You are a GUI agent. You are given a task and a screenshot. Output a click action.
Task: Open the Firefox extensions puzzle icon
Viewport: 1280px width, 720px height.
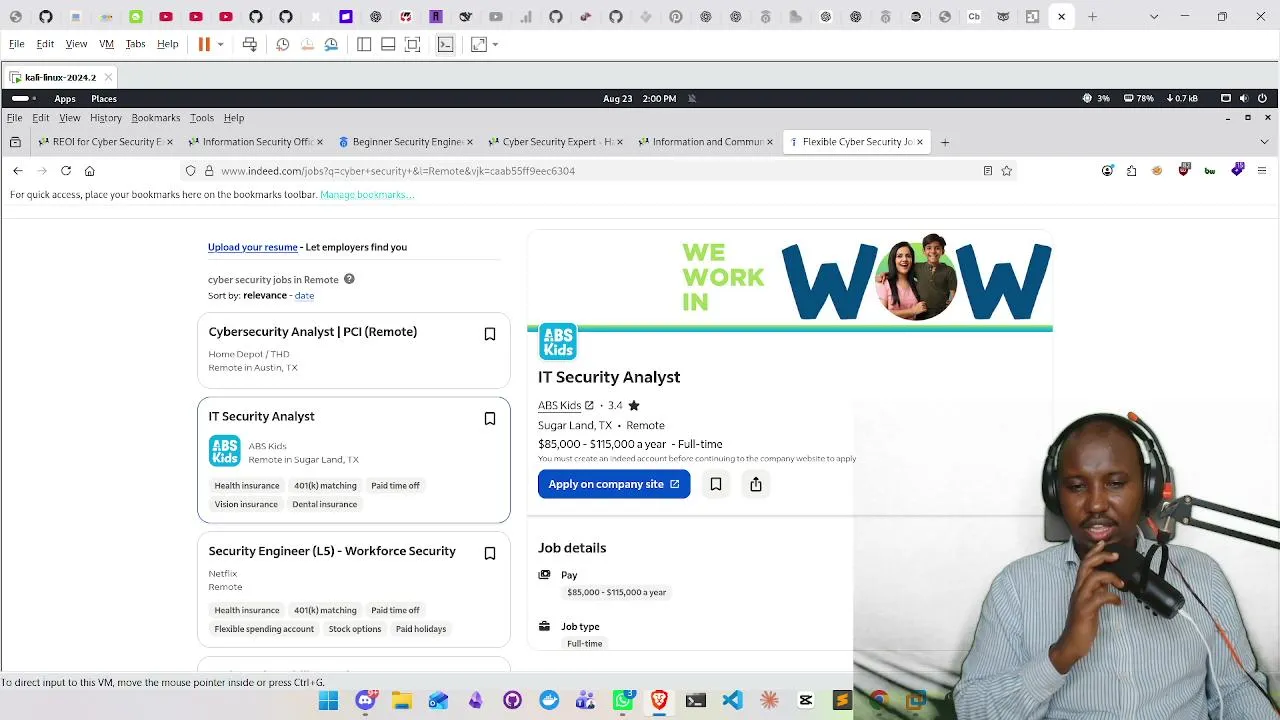[1132, 171]
